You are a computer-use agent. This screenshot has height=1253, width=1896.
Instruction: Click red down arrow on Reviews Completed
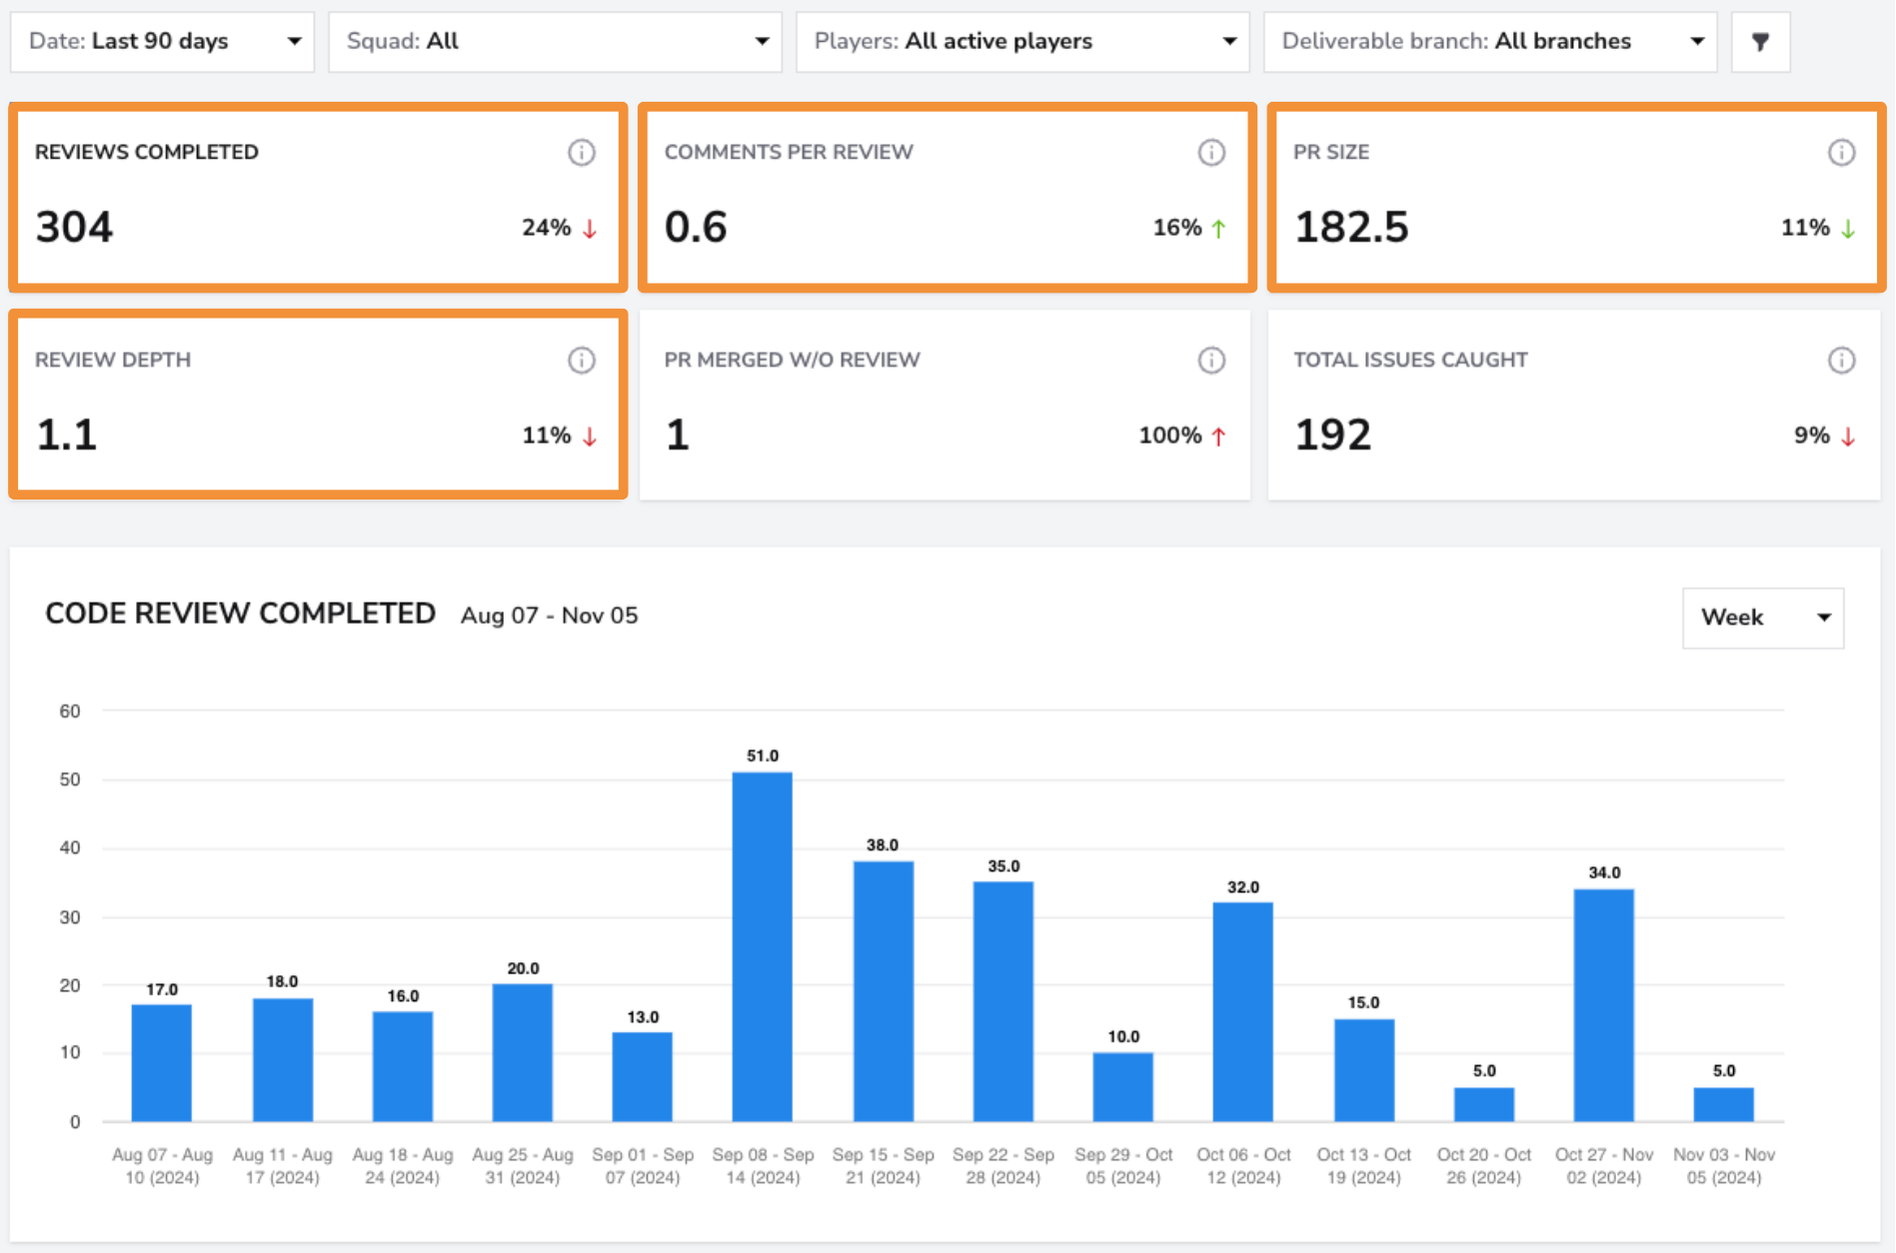pos(590,229)
